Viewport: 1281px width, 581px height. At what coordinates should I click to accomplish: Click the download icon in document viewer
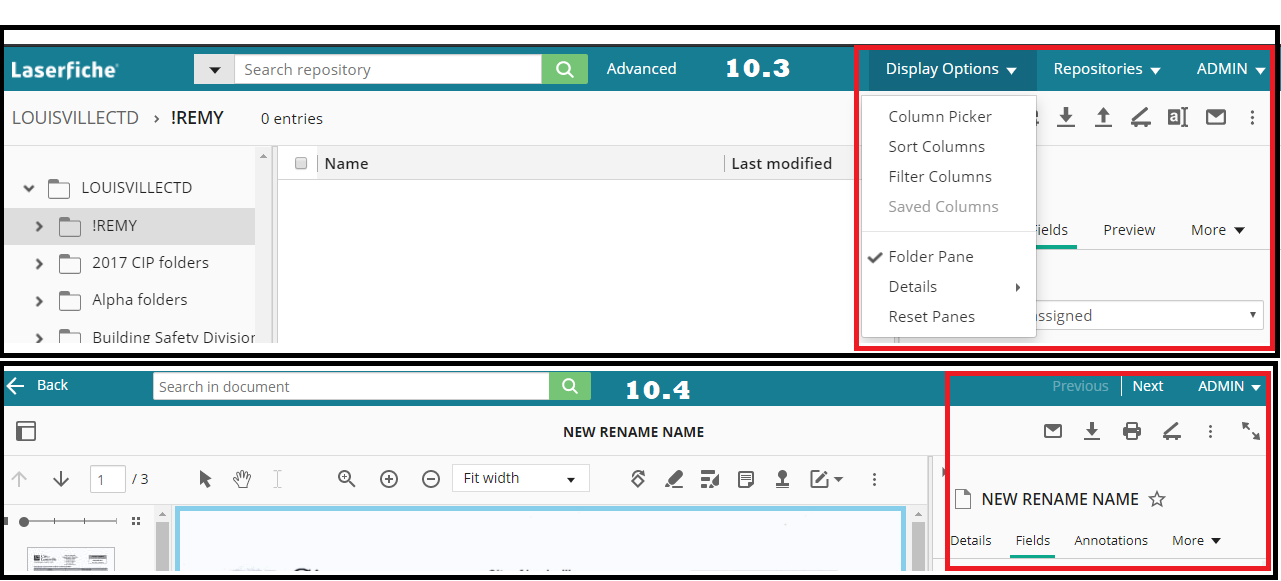(x=1092, y=431)
